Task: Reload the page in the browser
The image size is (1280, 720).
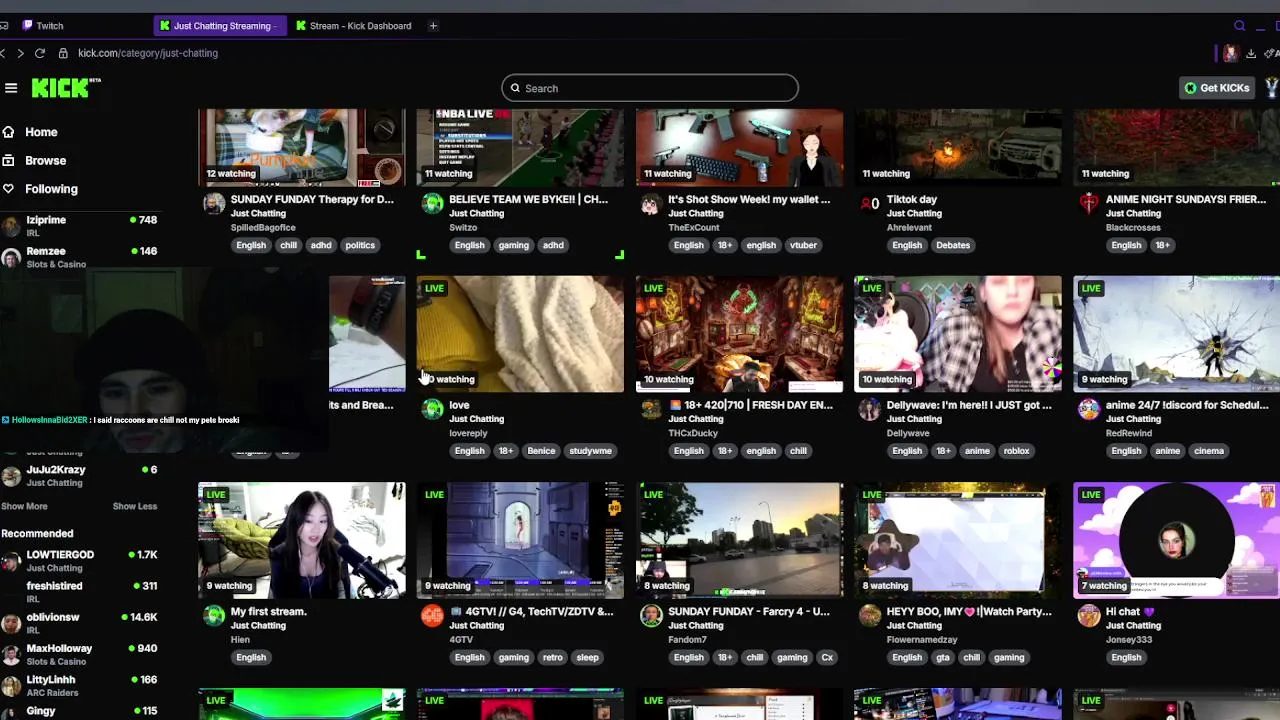Action: (x=40, y=53)
